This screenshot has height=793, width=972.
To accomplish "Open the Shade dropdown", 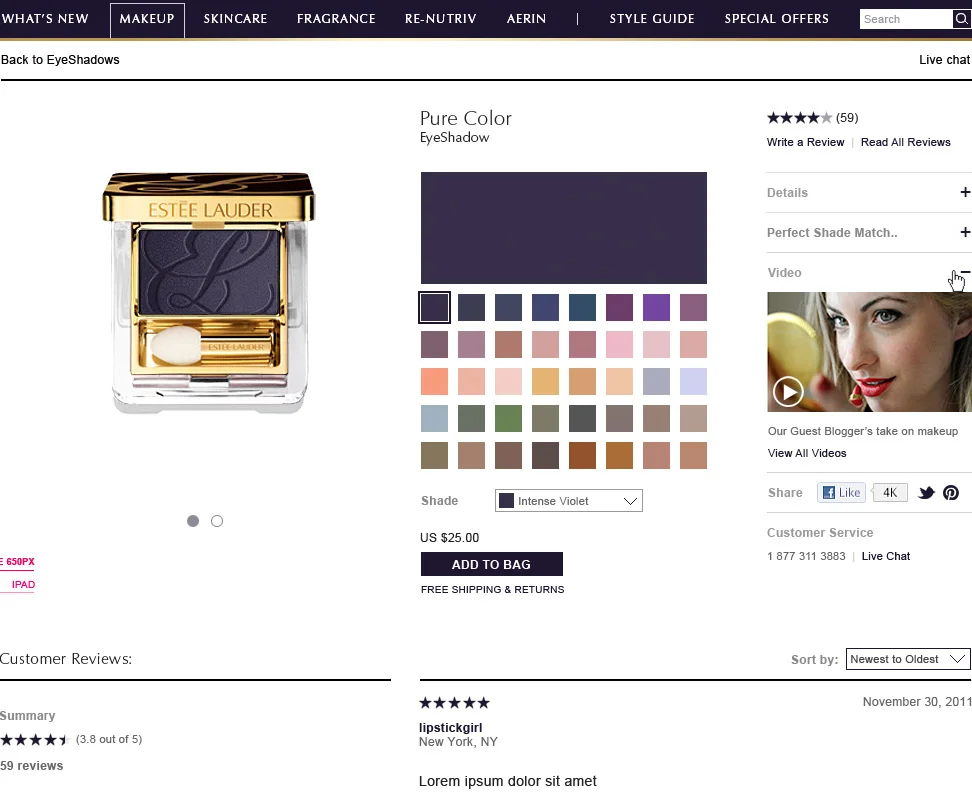I will (568, 501).
